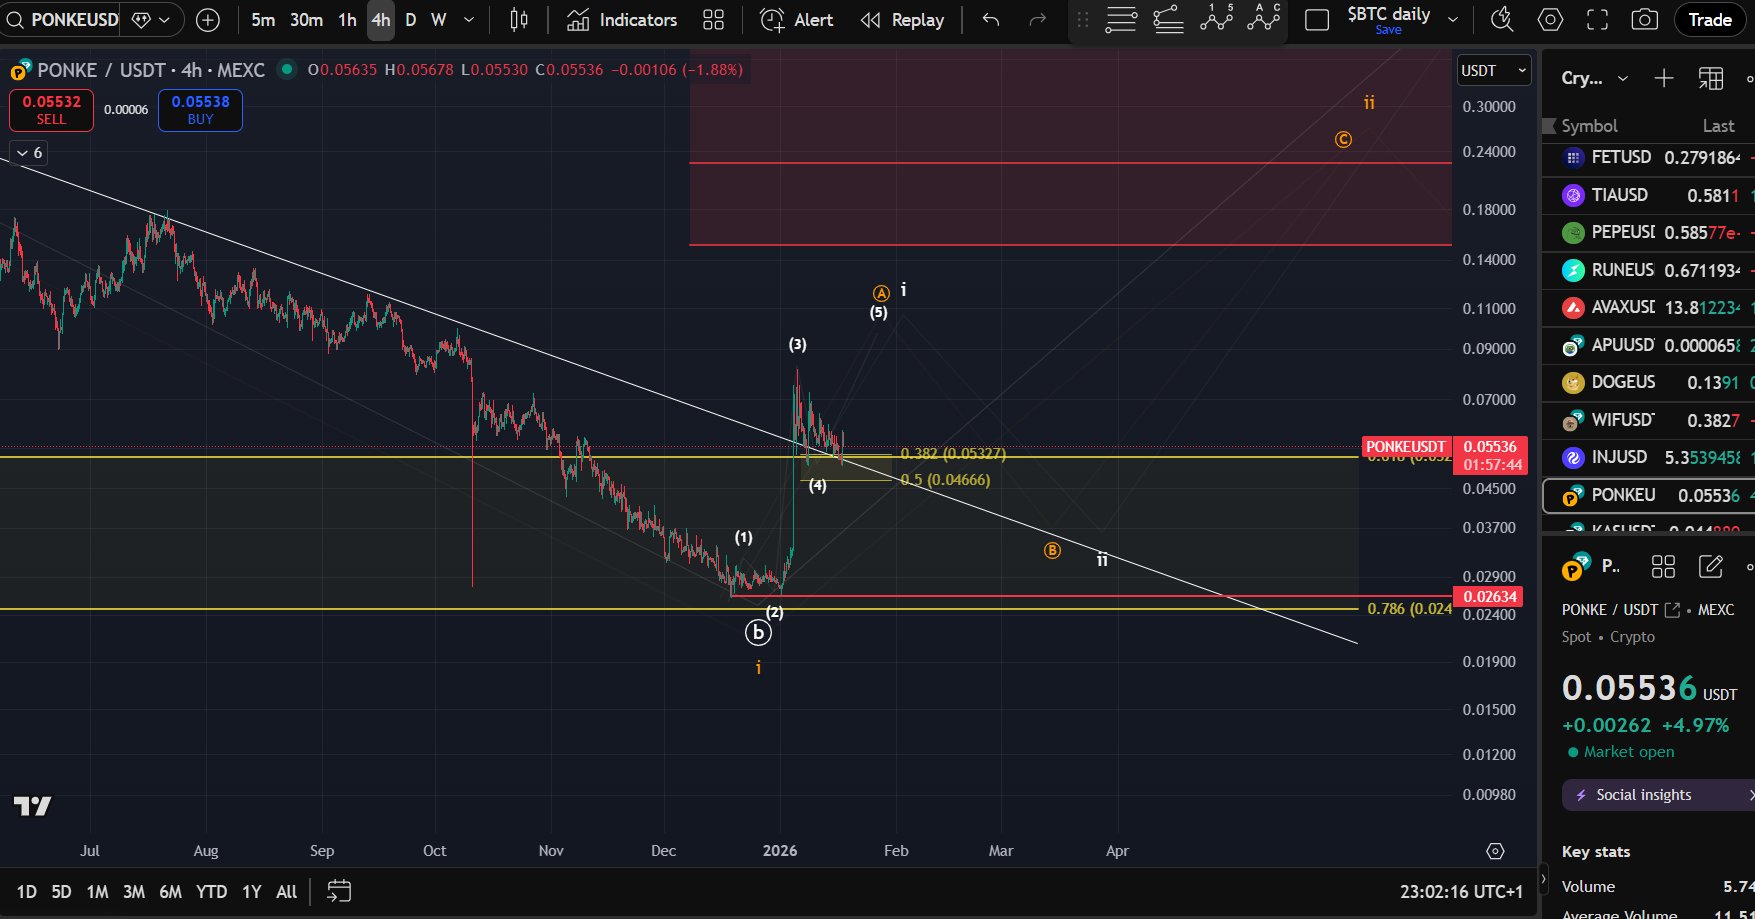
Task: Switch to the weekly W timeframe
Action: 438,20
